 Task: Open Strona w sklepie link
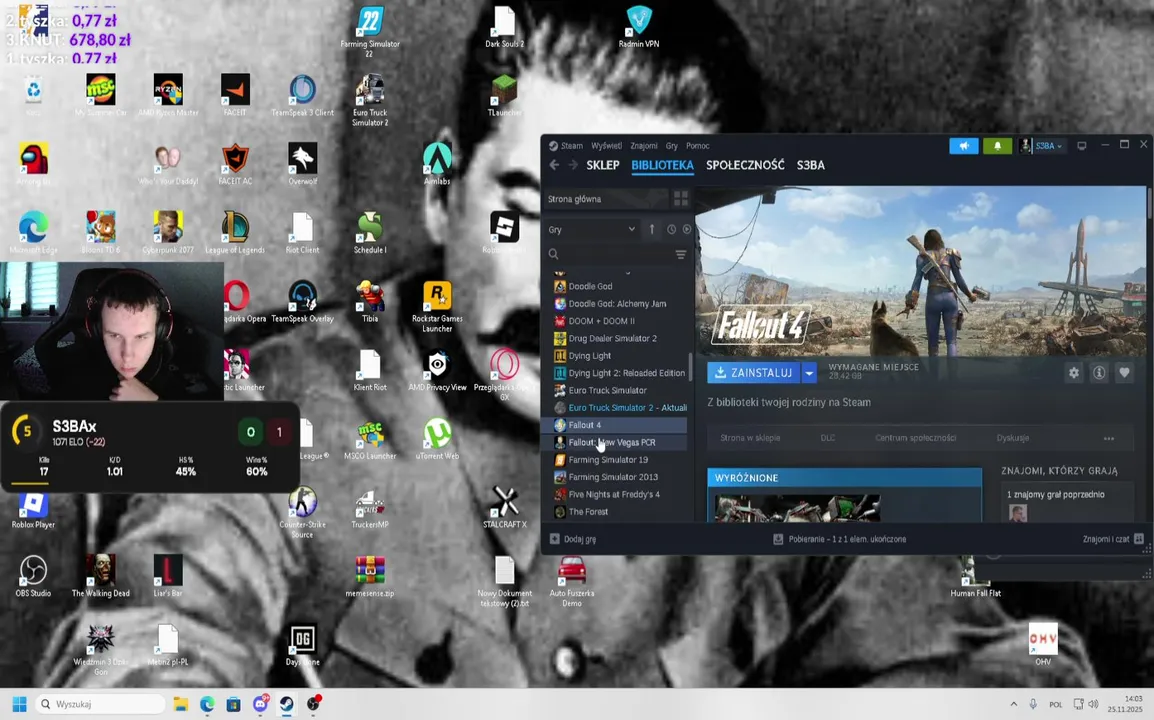click(x=750, y=438)
